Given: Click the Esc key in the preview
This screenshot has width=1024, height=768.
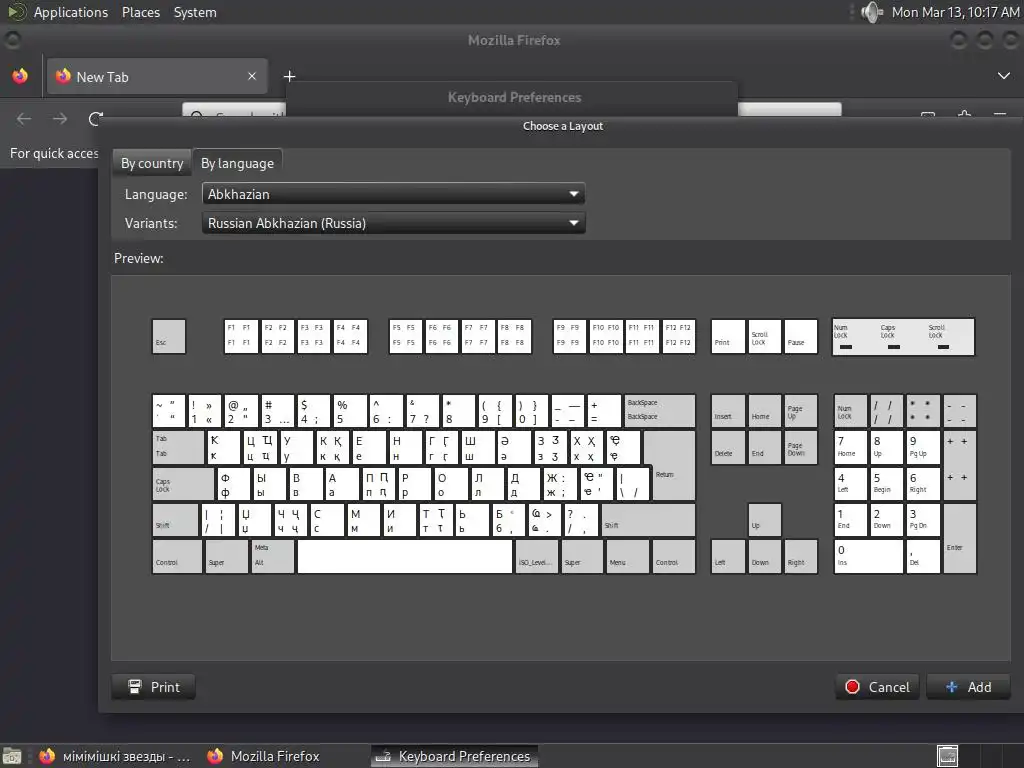Looking at the screenshot, I should point(169,336).
